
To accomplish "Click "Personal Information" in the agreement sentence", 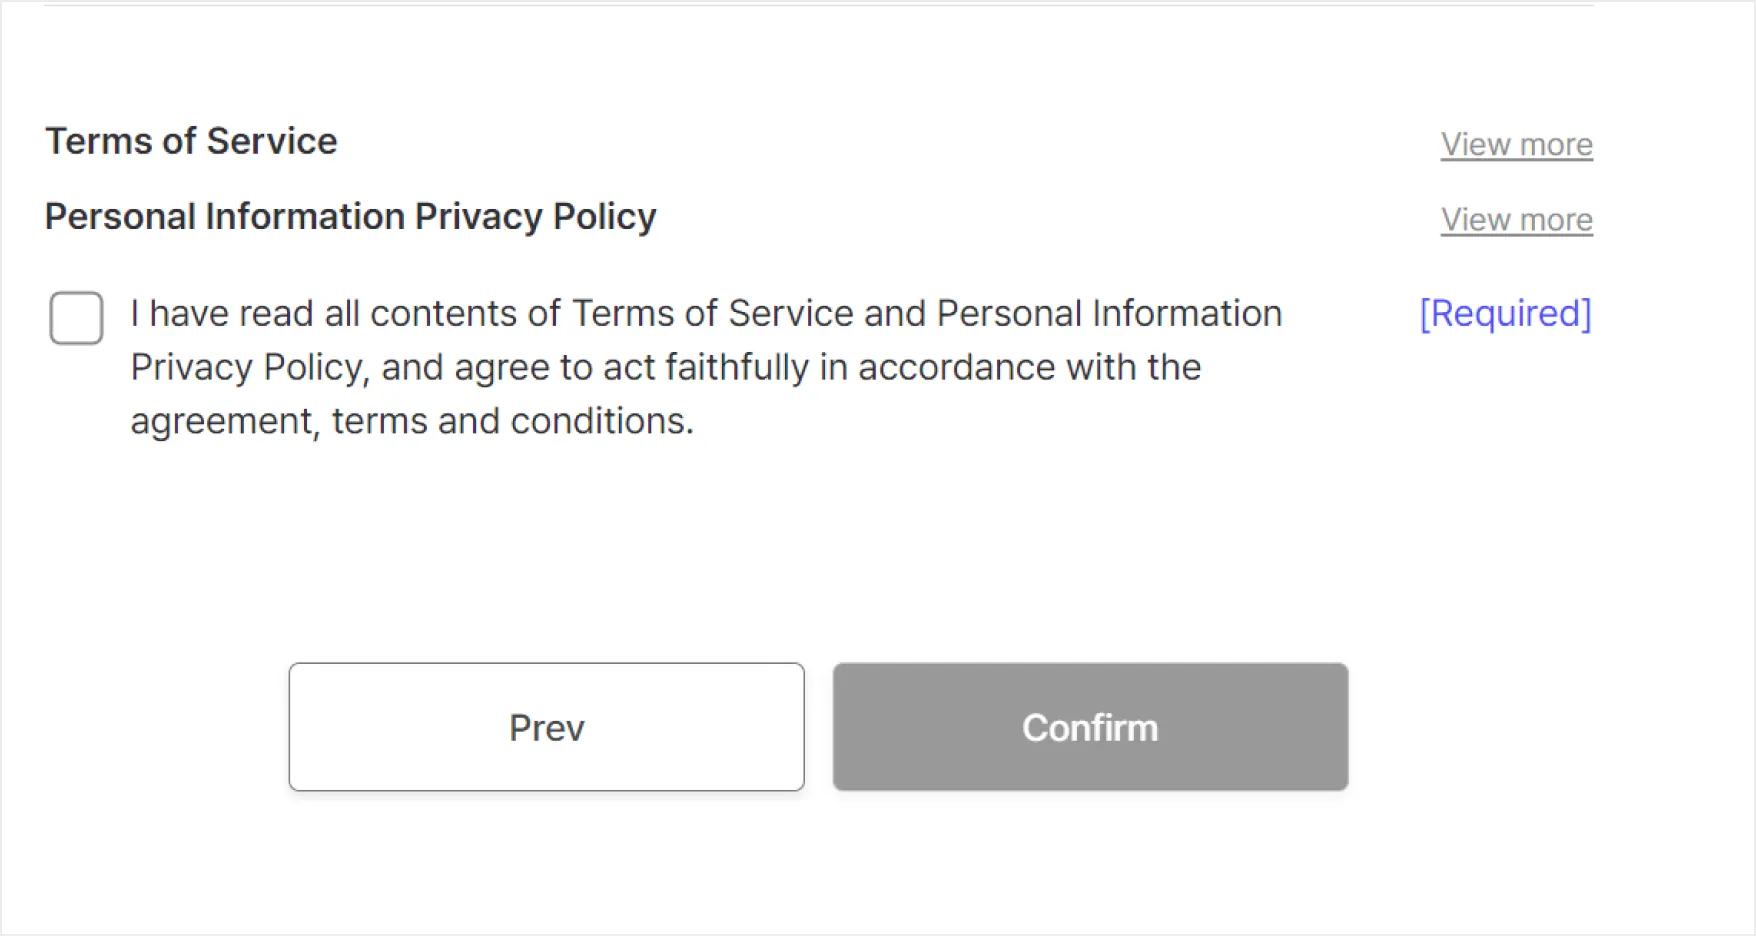I will point(1109,314).
